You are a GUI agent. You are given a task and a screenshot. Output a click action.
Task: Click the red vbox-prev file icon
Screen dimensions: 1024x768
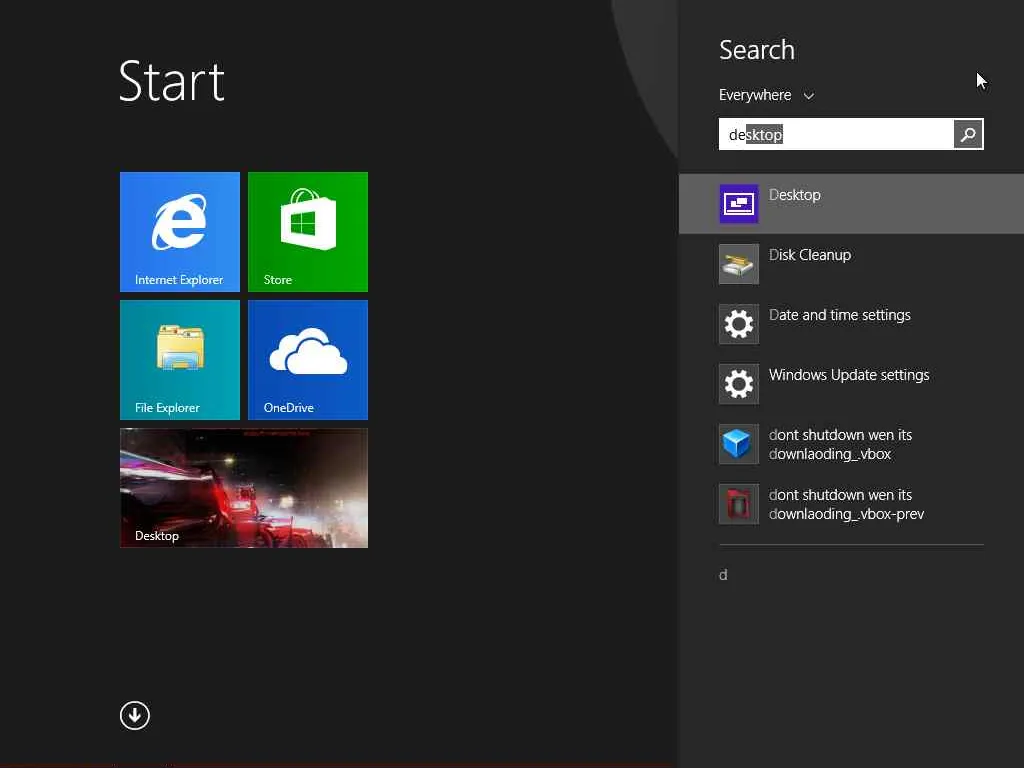[x=739, y=504]
